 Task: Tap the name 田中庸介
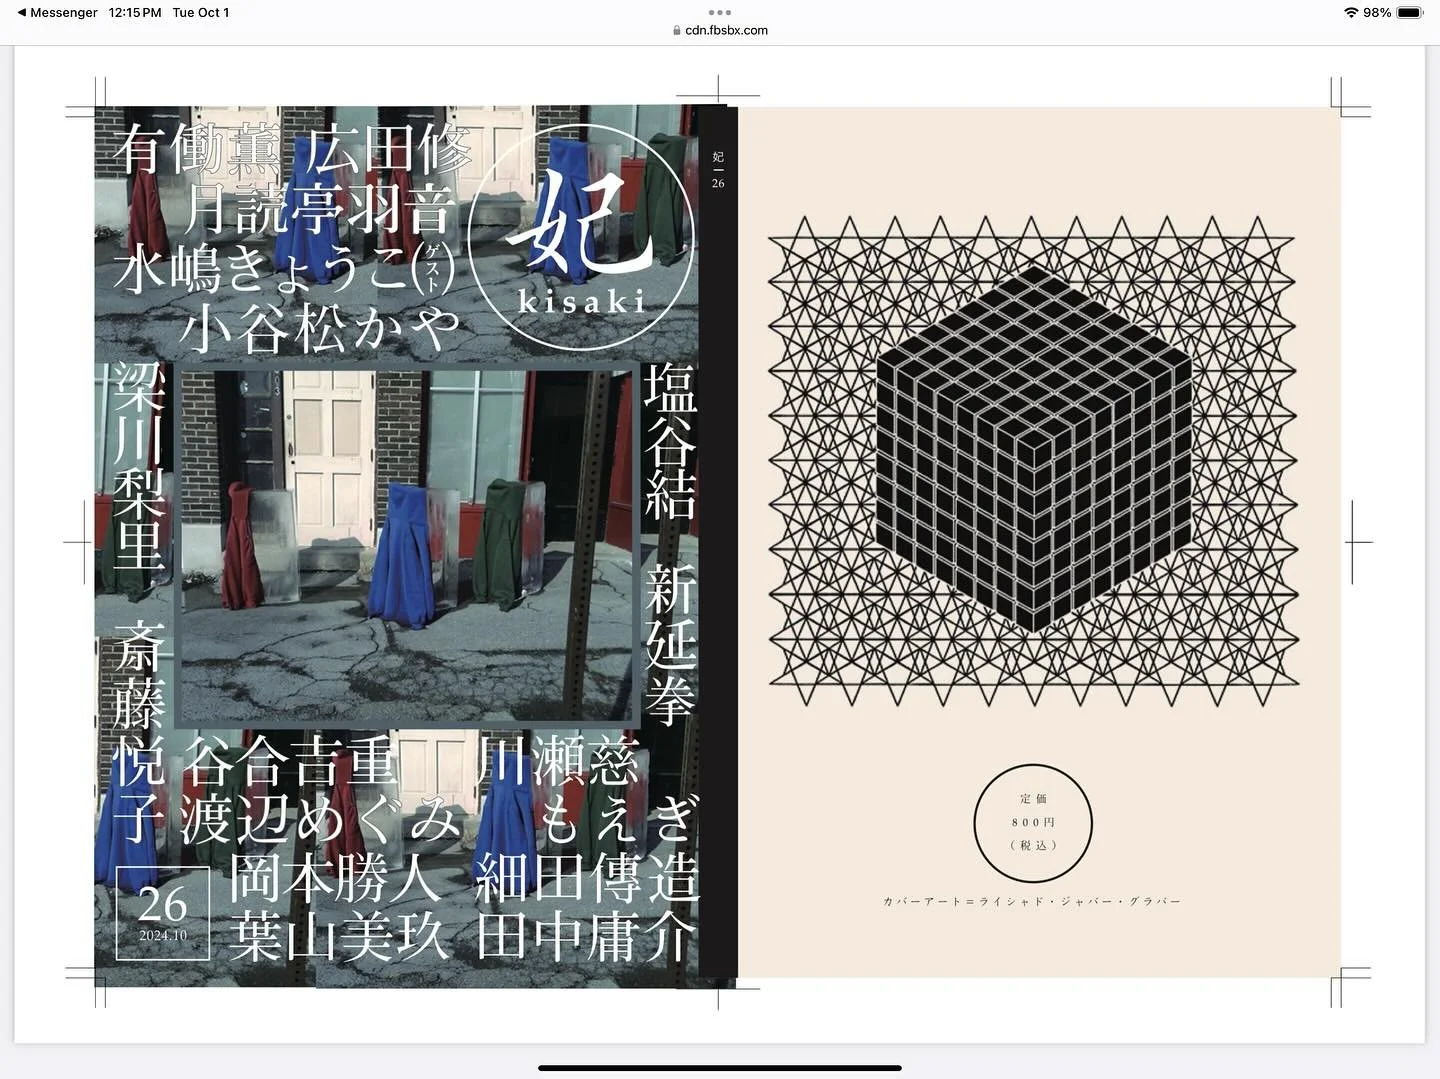click(x=586, y=936)
